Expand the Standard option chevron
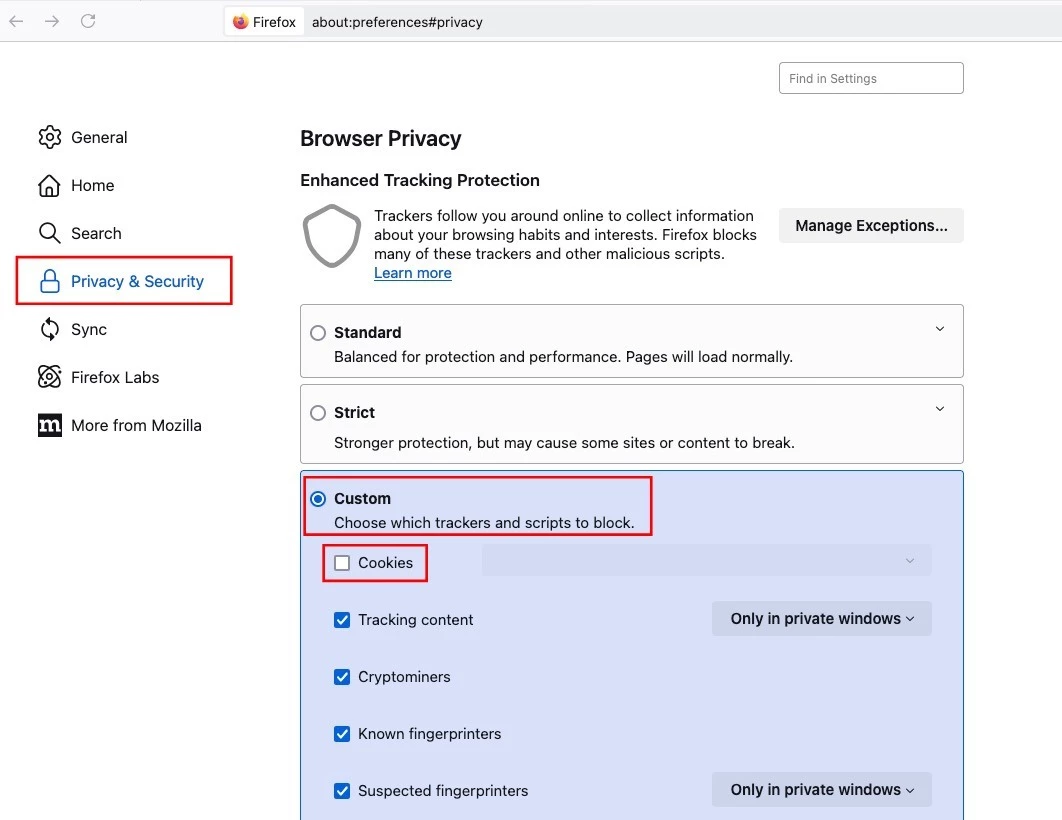Image resolution: width=1062 pixels, height=820 pixels. coord(940,329)
